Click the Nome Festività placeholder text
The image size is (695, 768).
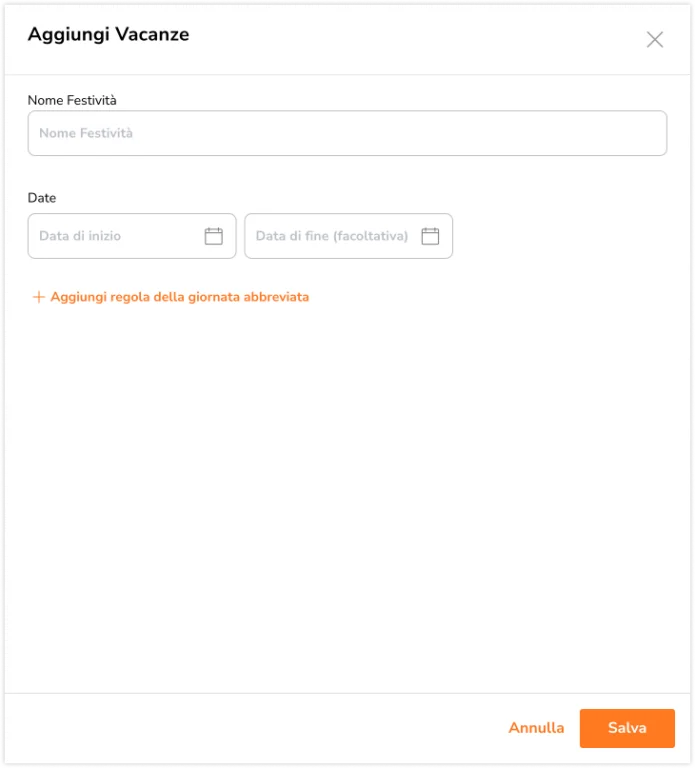tap(86, 133)
